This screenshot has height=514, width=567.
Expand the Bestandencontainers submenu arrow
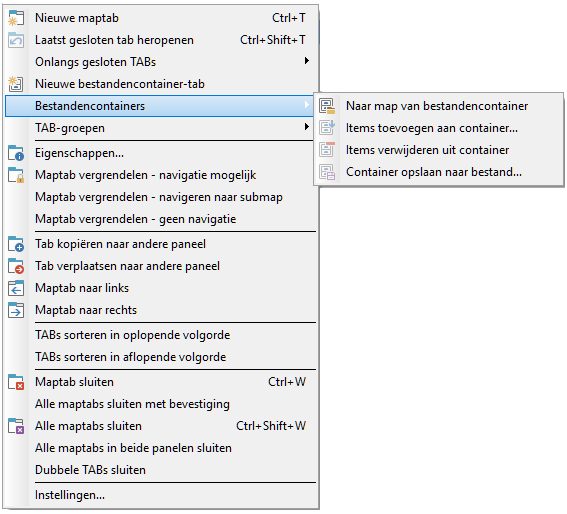coord(307,105)
